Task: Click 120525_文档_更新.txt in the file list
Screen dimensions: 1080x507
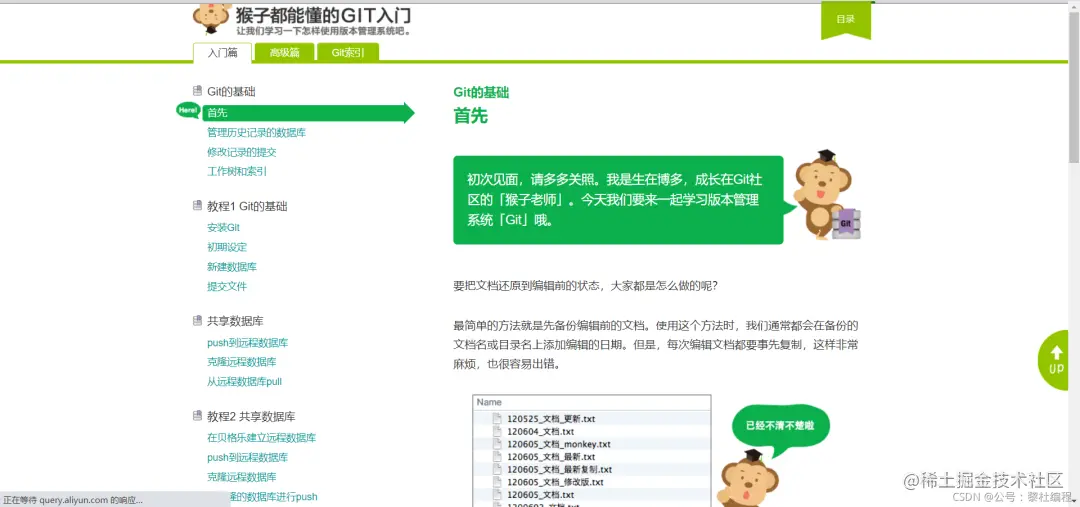Action: tap(551, 418)
